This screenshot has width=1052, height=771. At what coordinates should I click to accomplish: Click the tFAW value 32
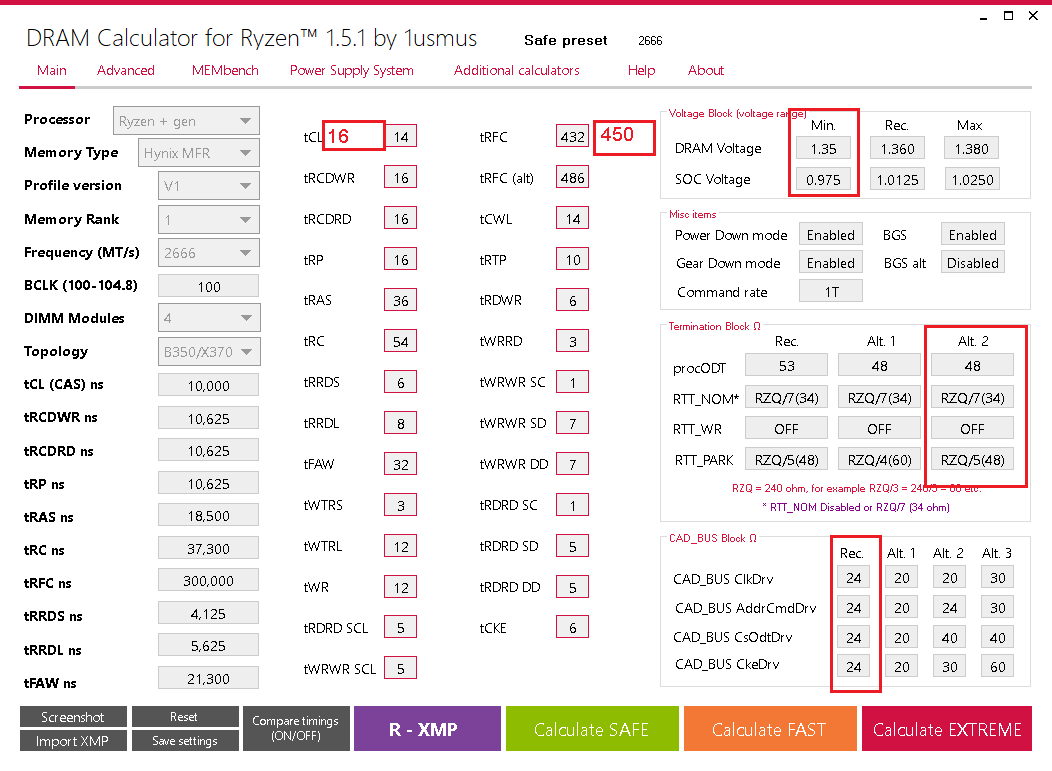coord(401,464)
